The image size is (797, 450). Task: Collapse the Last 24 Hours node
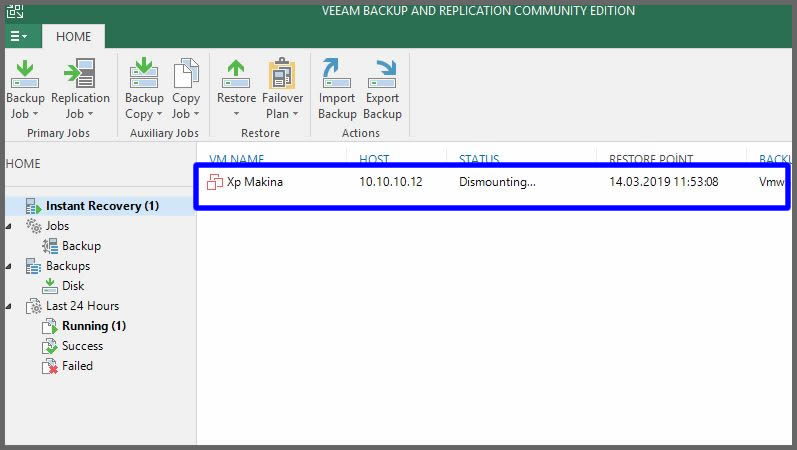9,307
